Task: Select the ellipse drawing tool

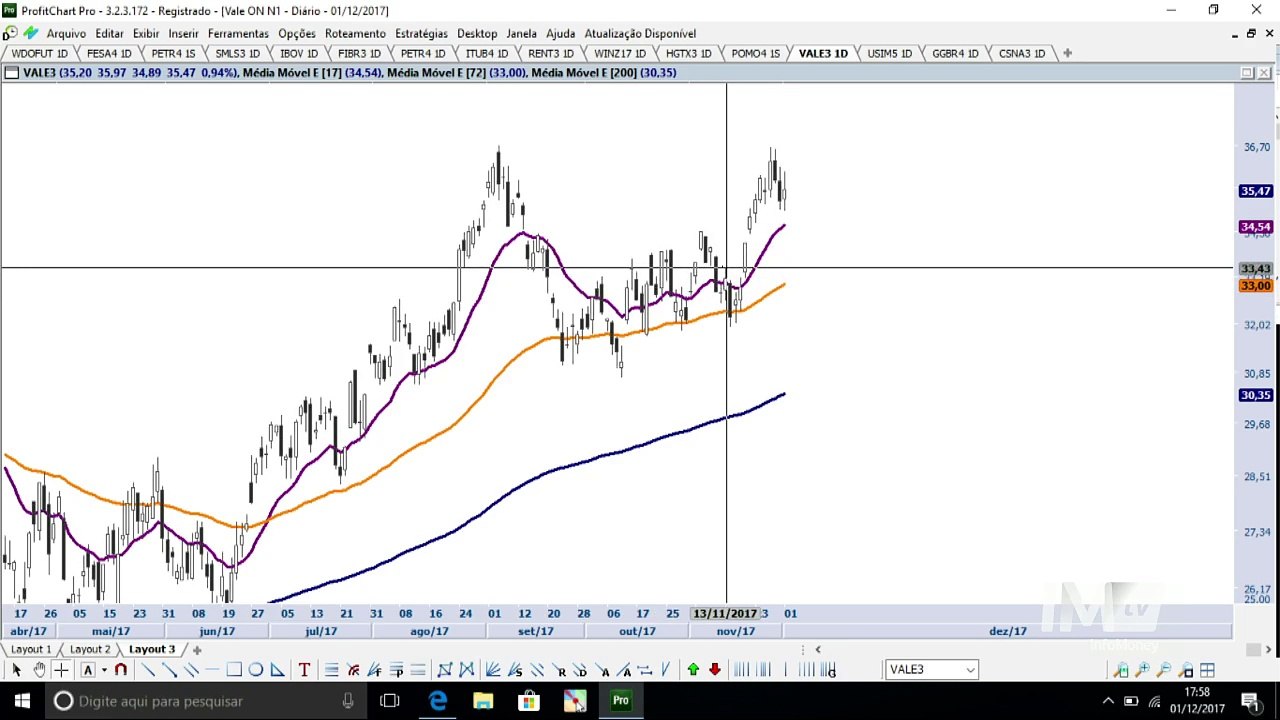Action: 256,670
